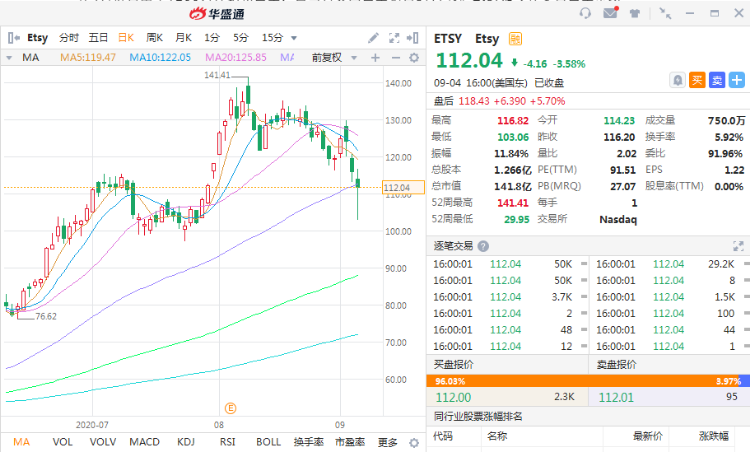This screenshot has width=750, height=452.
Task: Set a price alert bell
Action: (677, 80)
